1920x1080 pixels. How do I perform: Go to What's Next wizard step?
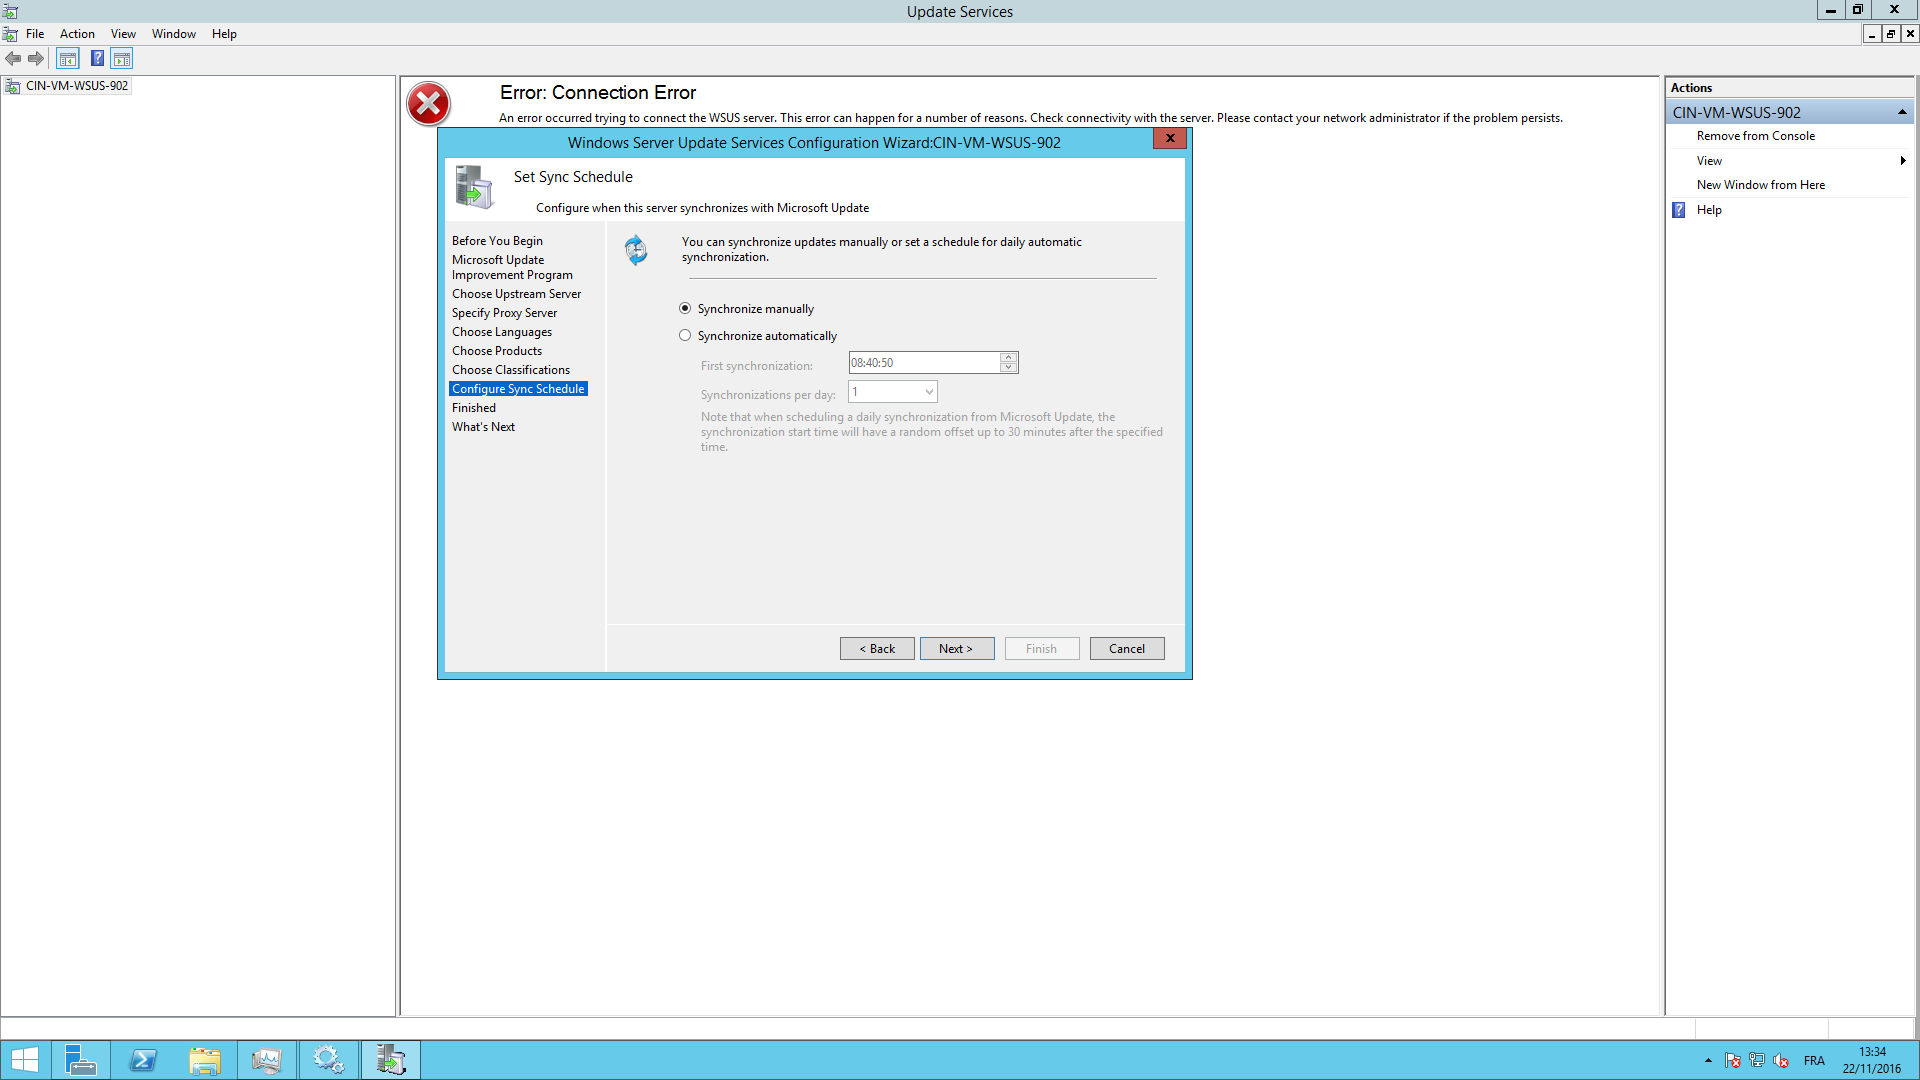483,427
